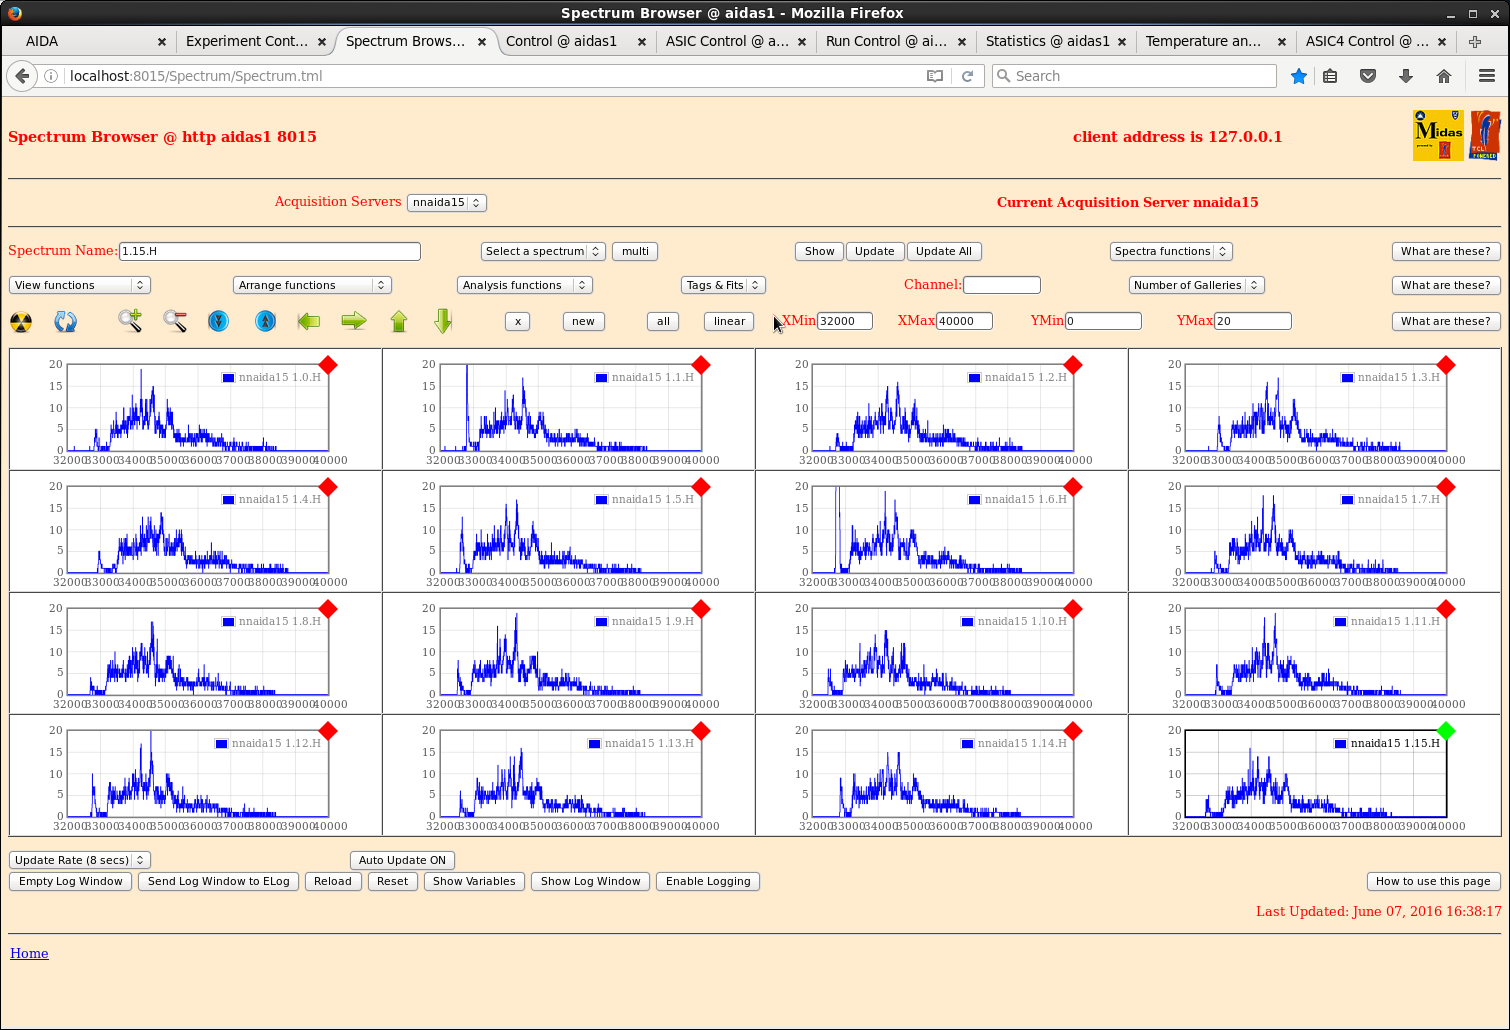Click the blue refresh arrows icon
Image resolution: width=1510 pixels, height=1030 pixels.
click(x=65, y=321)
